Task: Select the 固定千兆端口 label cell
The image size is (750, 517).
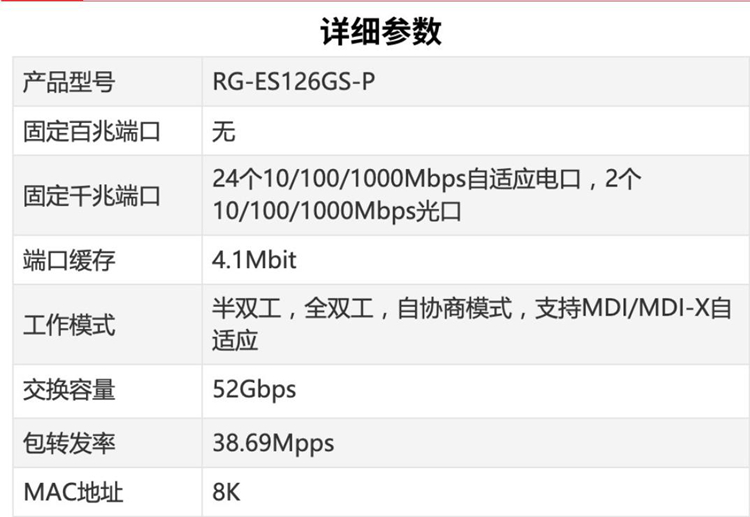Action: coord(108,195)
